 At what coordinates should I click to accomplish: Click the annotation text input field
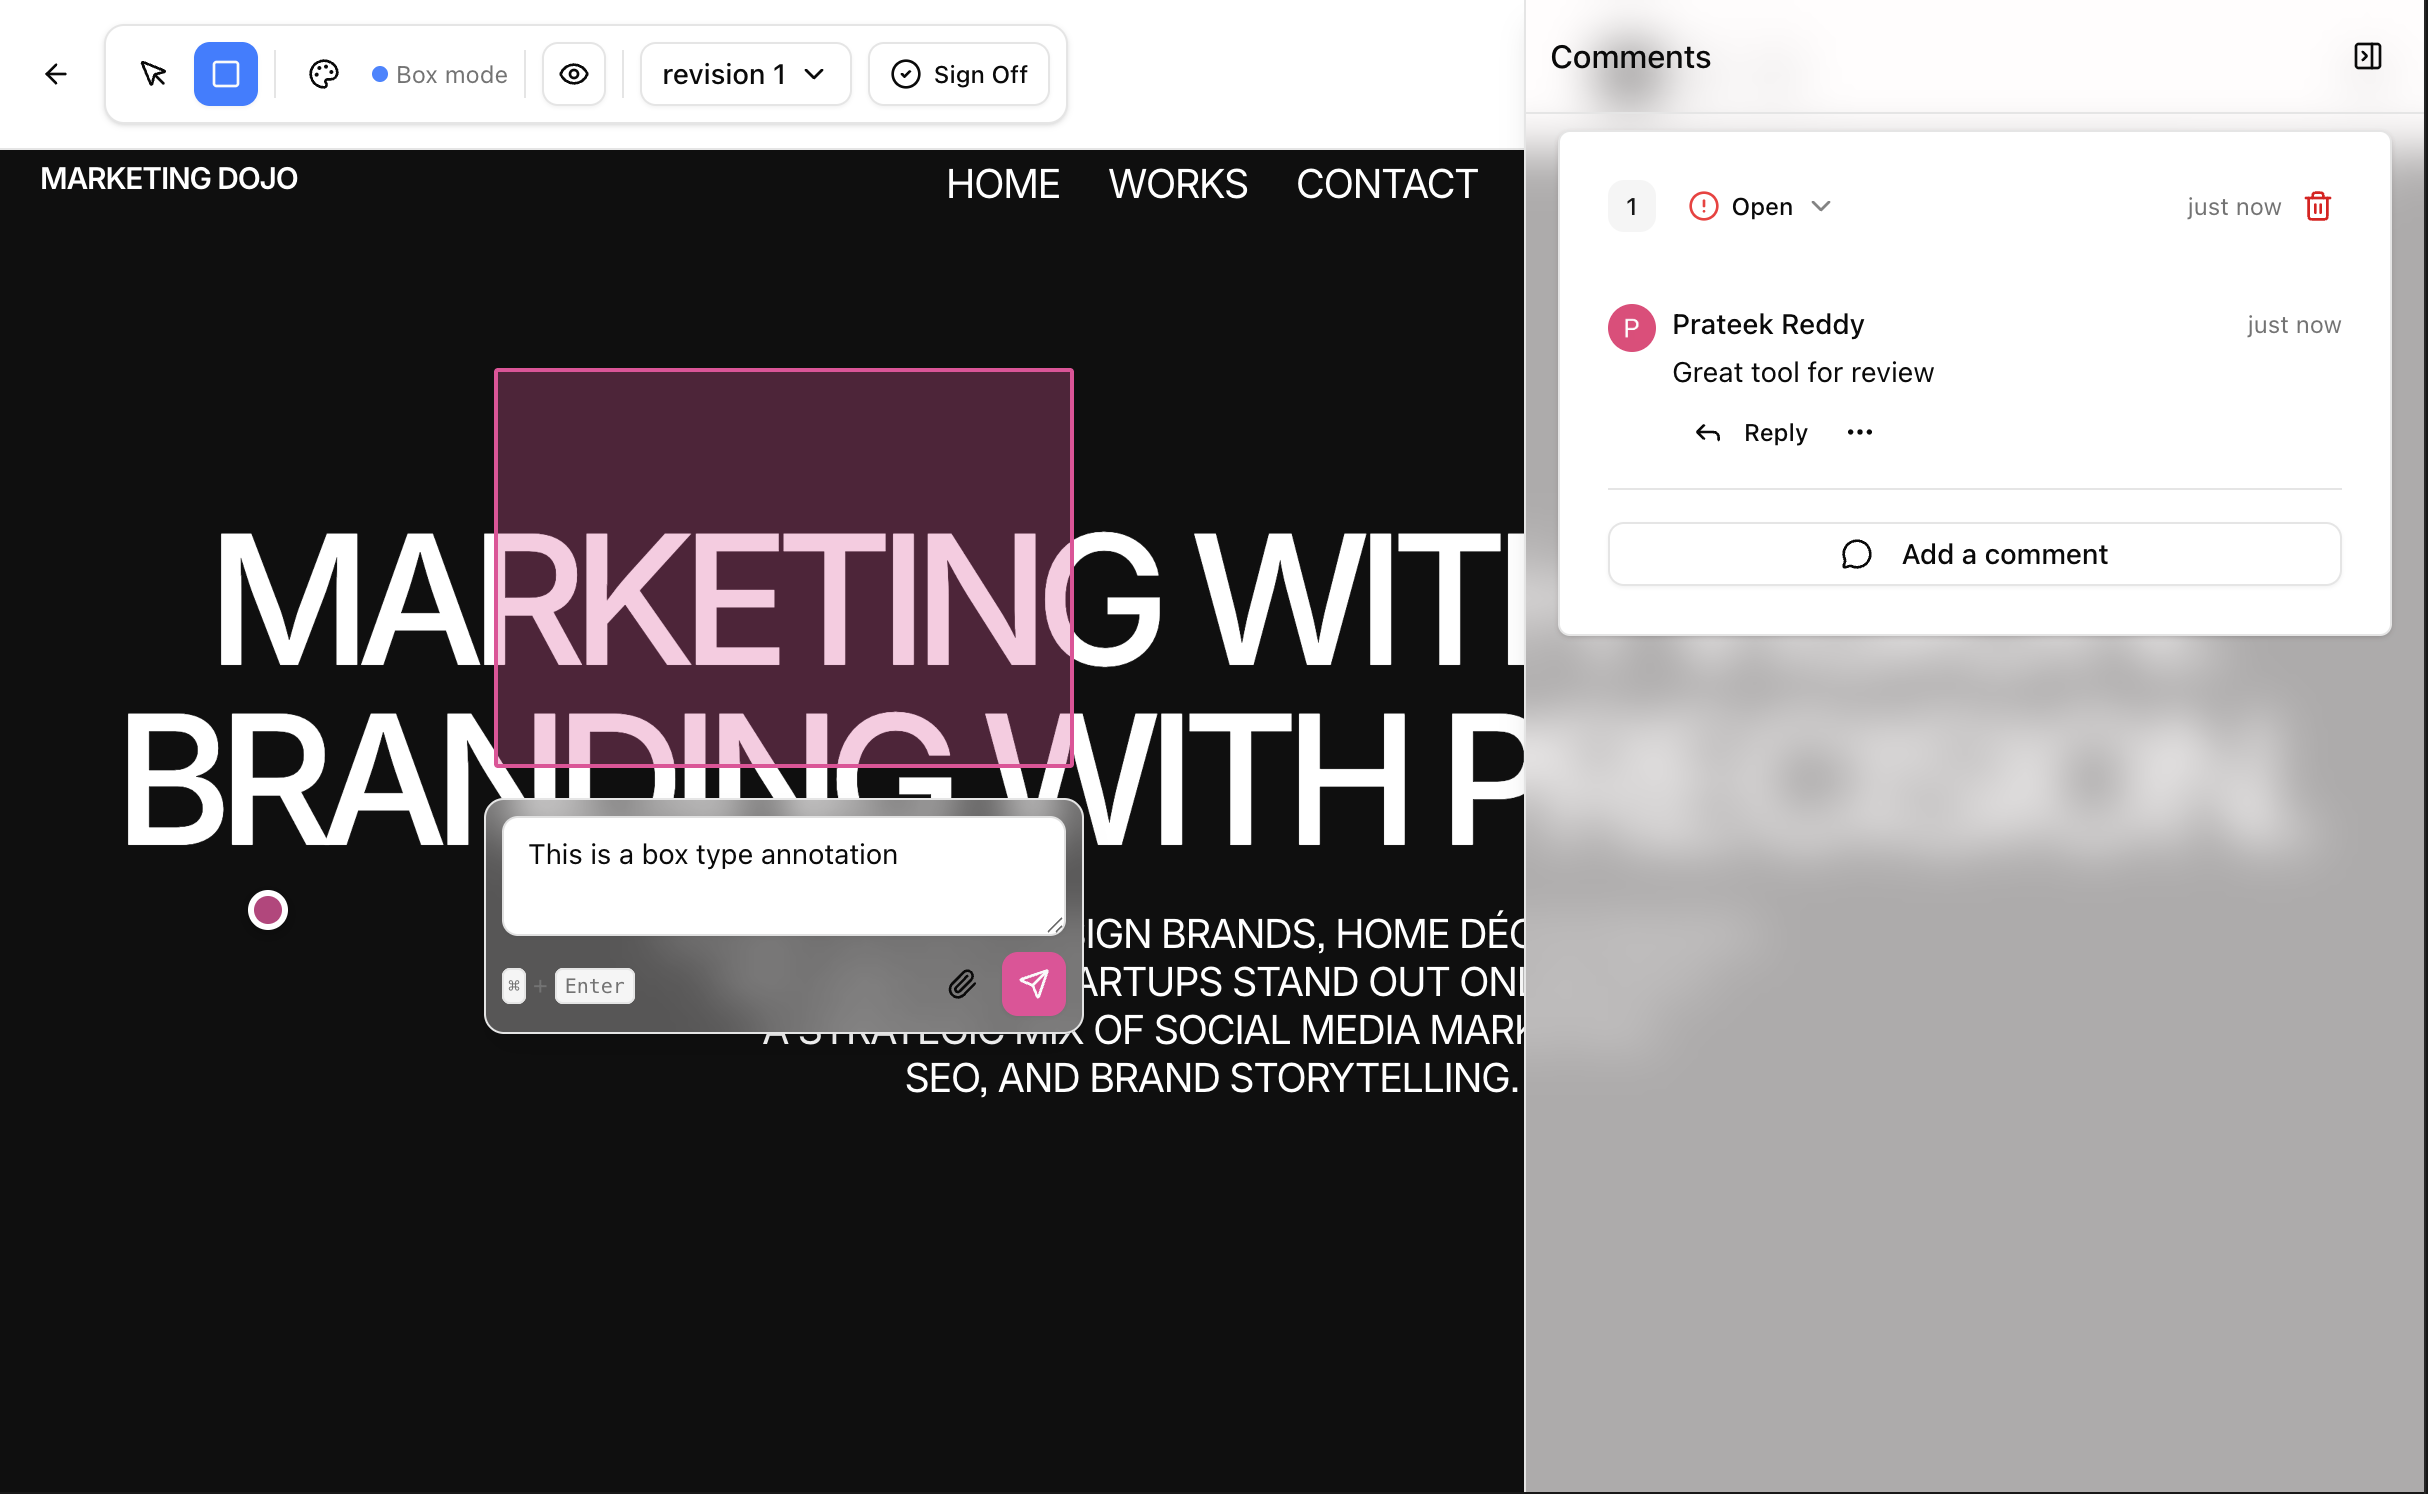click(783, 873)
